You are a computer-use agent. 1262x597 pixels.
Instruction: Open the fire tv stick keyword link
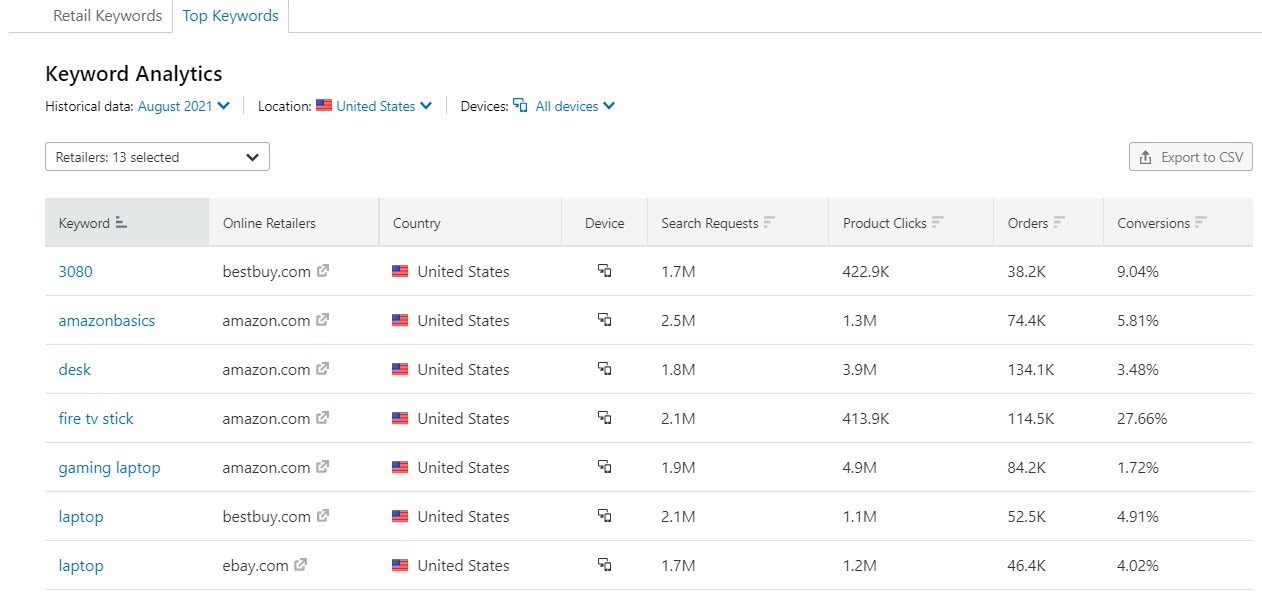[x=96, y=418]
